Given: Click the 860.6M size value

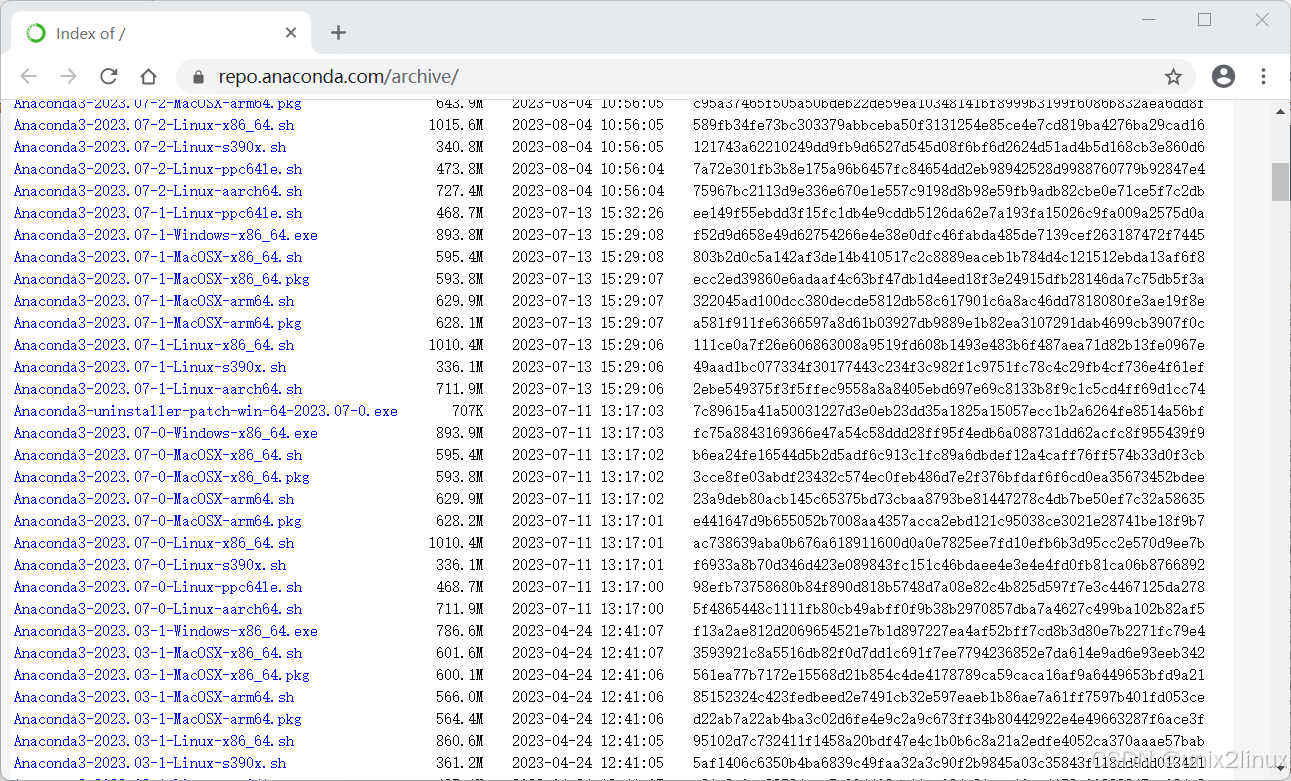Looking at the screenshot, I should (460, 741).
